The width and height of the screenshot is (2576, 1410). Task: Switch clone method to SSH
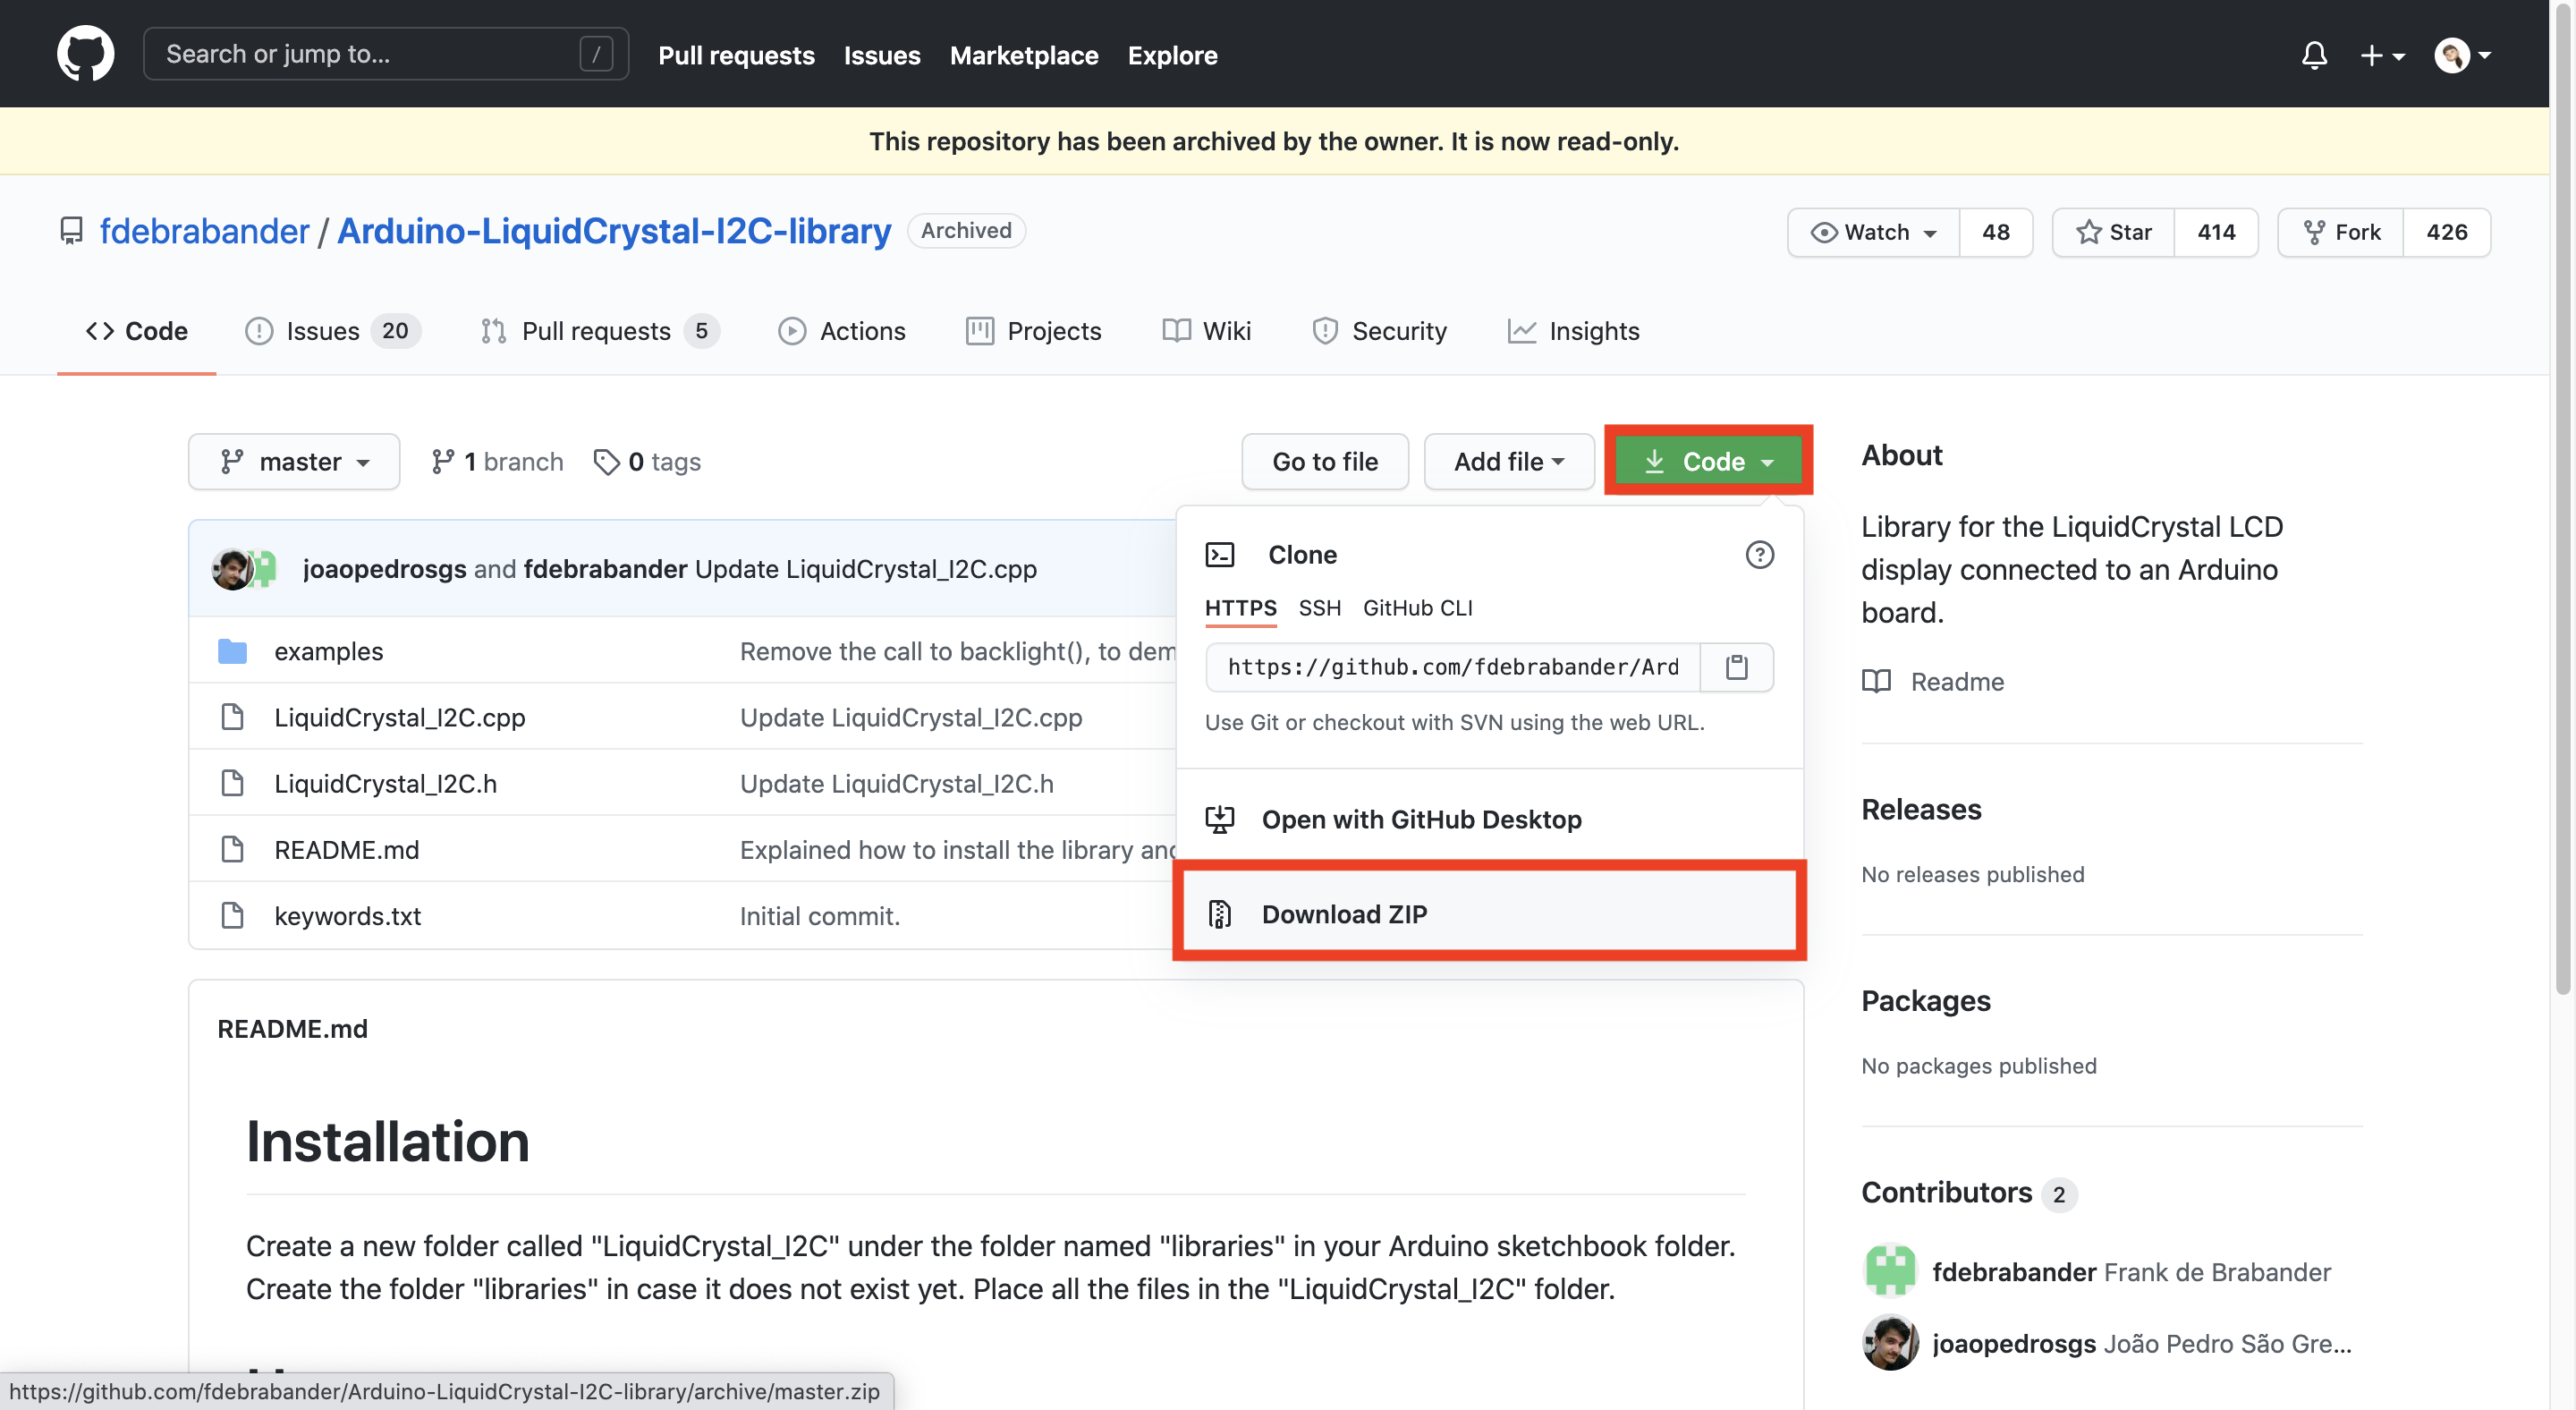(x=1319, y=608)
